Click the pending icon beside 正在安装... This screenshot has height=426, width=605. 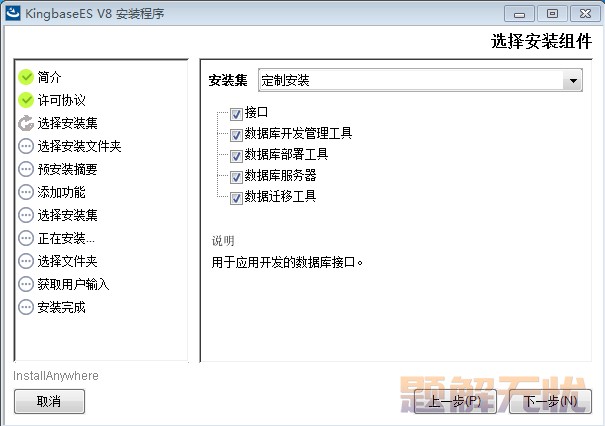click(x=26, y=238)
